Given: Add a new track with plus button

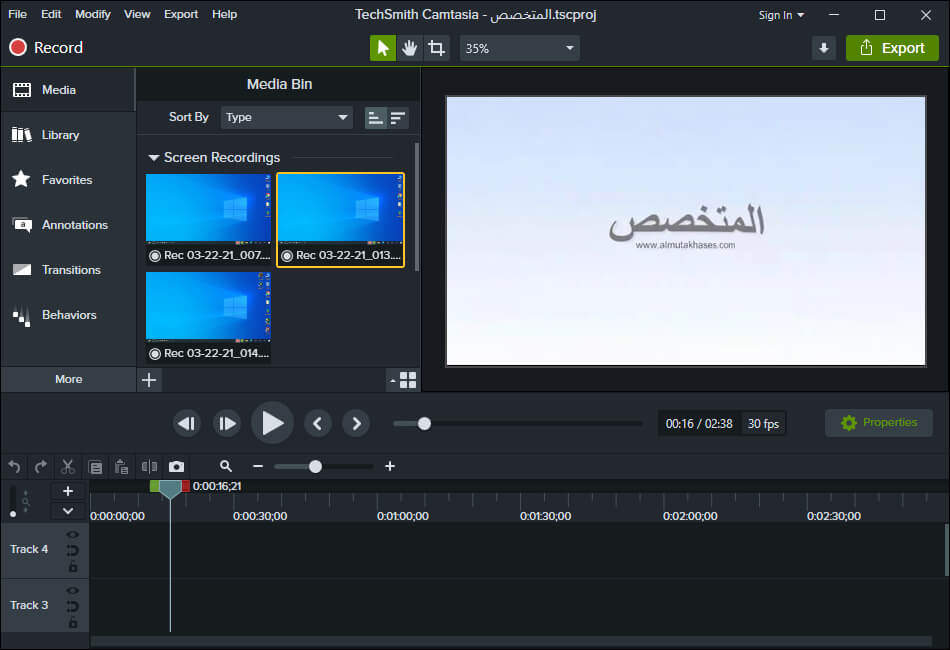Looking at the screenshot, I should (68, 491).
